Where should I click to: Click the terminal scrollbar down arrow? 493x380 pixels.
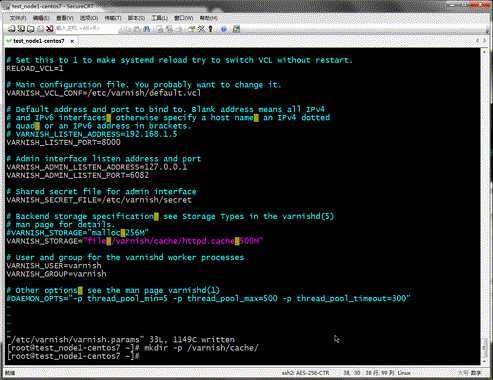click(485, 361)
